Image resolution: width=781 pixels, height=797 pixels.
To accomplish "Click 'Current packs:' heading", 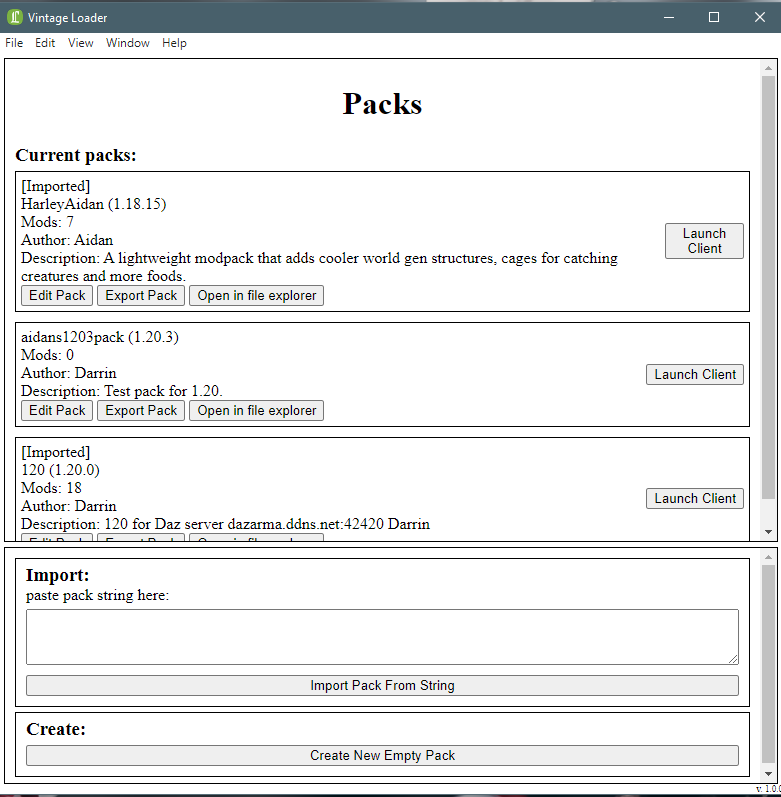I will click(76, 156).
